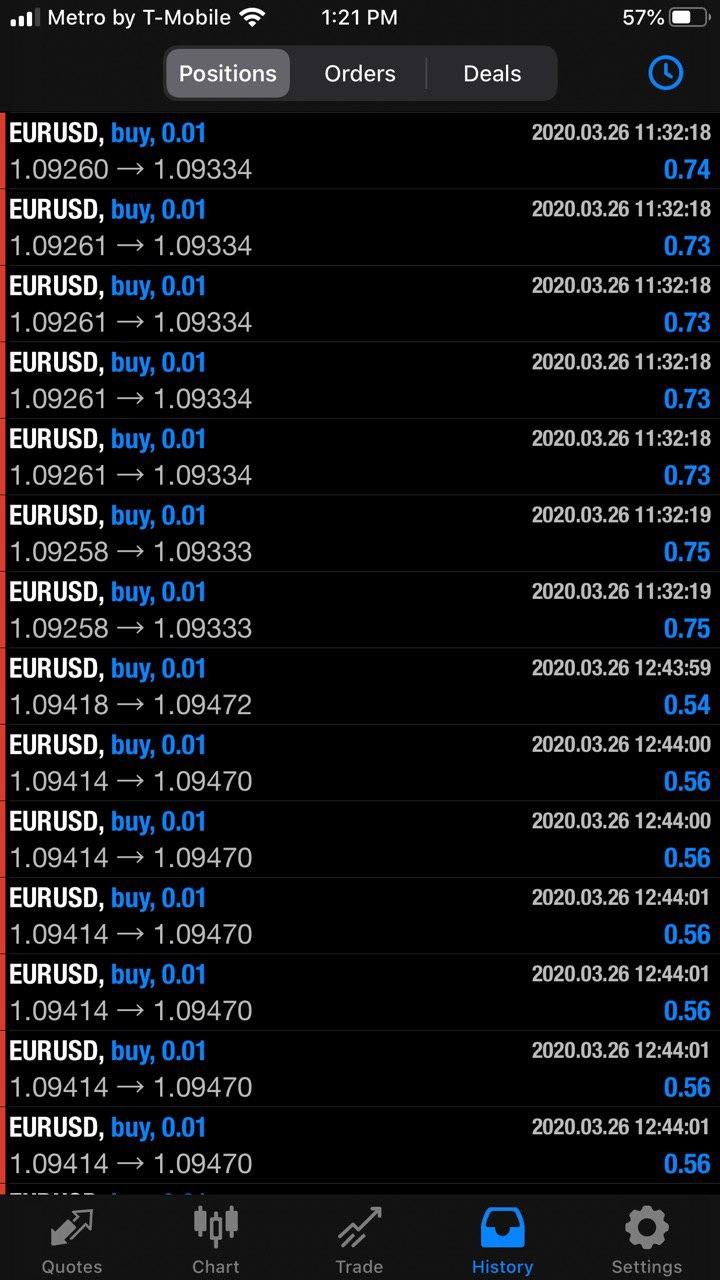Select the Positions segment
720x1280 pixels.
pyautogui.click(x=228, y=74)
